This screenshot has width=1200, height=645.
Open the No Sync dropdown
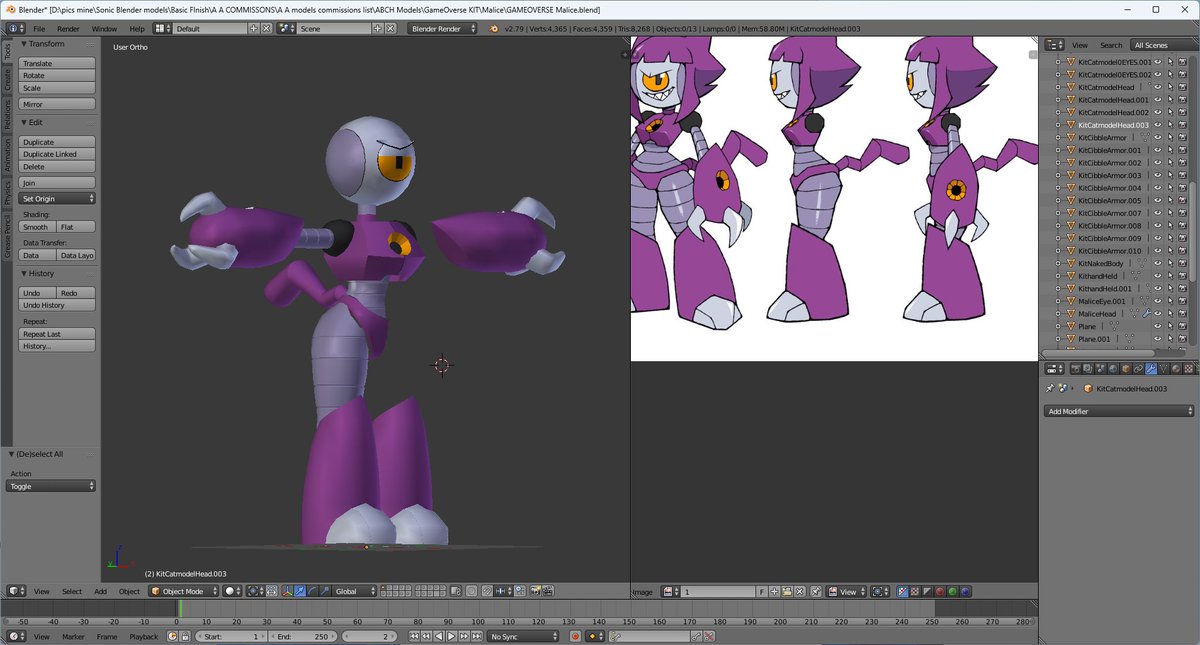pyautogui.click(x=523, y=636)
